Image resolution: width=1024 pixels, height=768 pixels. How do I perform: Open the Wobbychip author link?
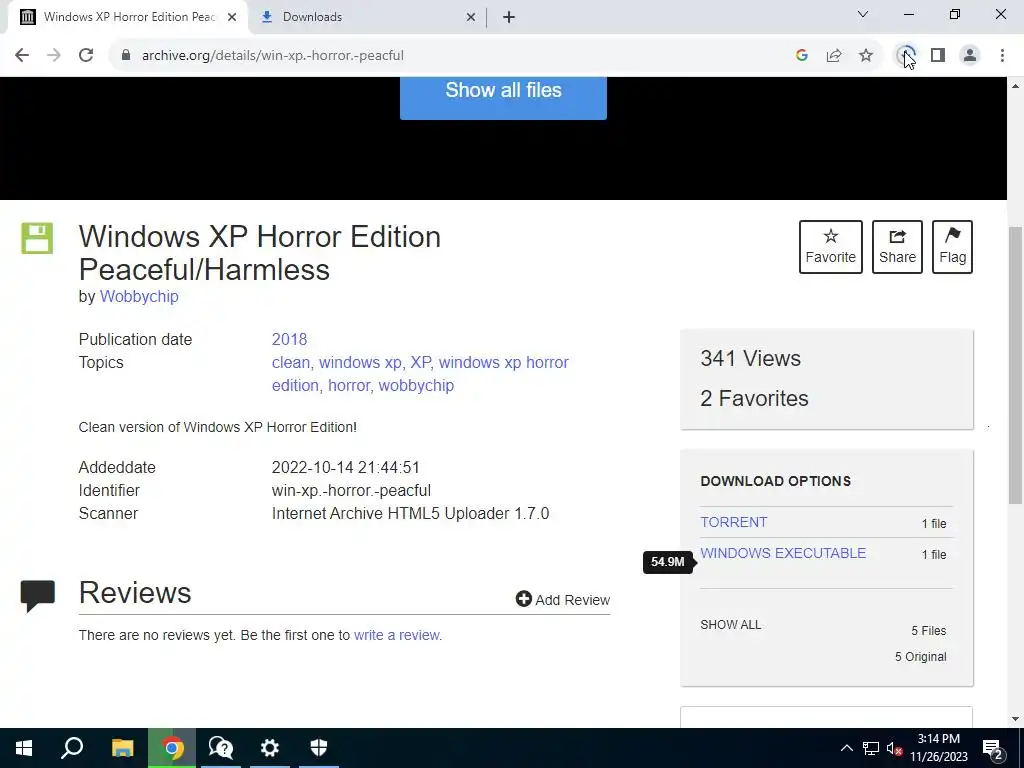pyautogui.click(x=139, y=296)
